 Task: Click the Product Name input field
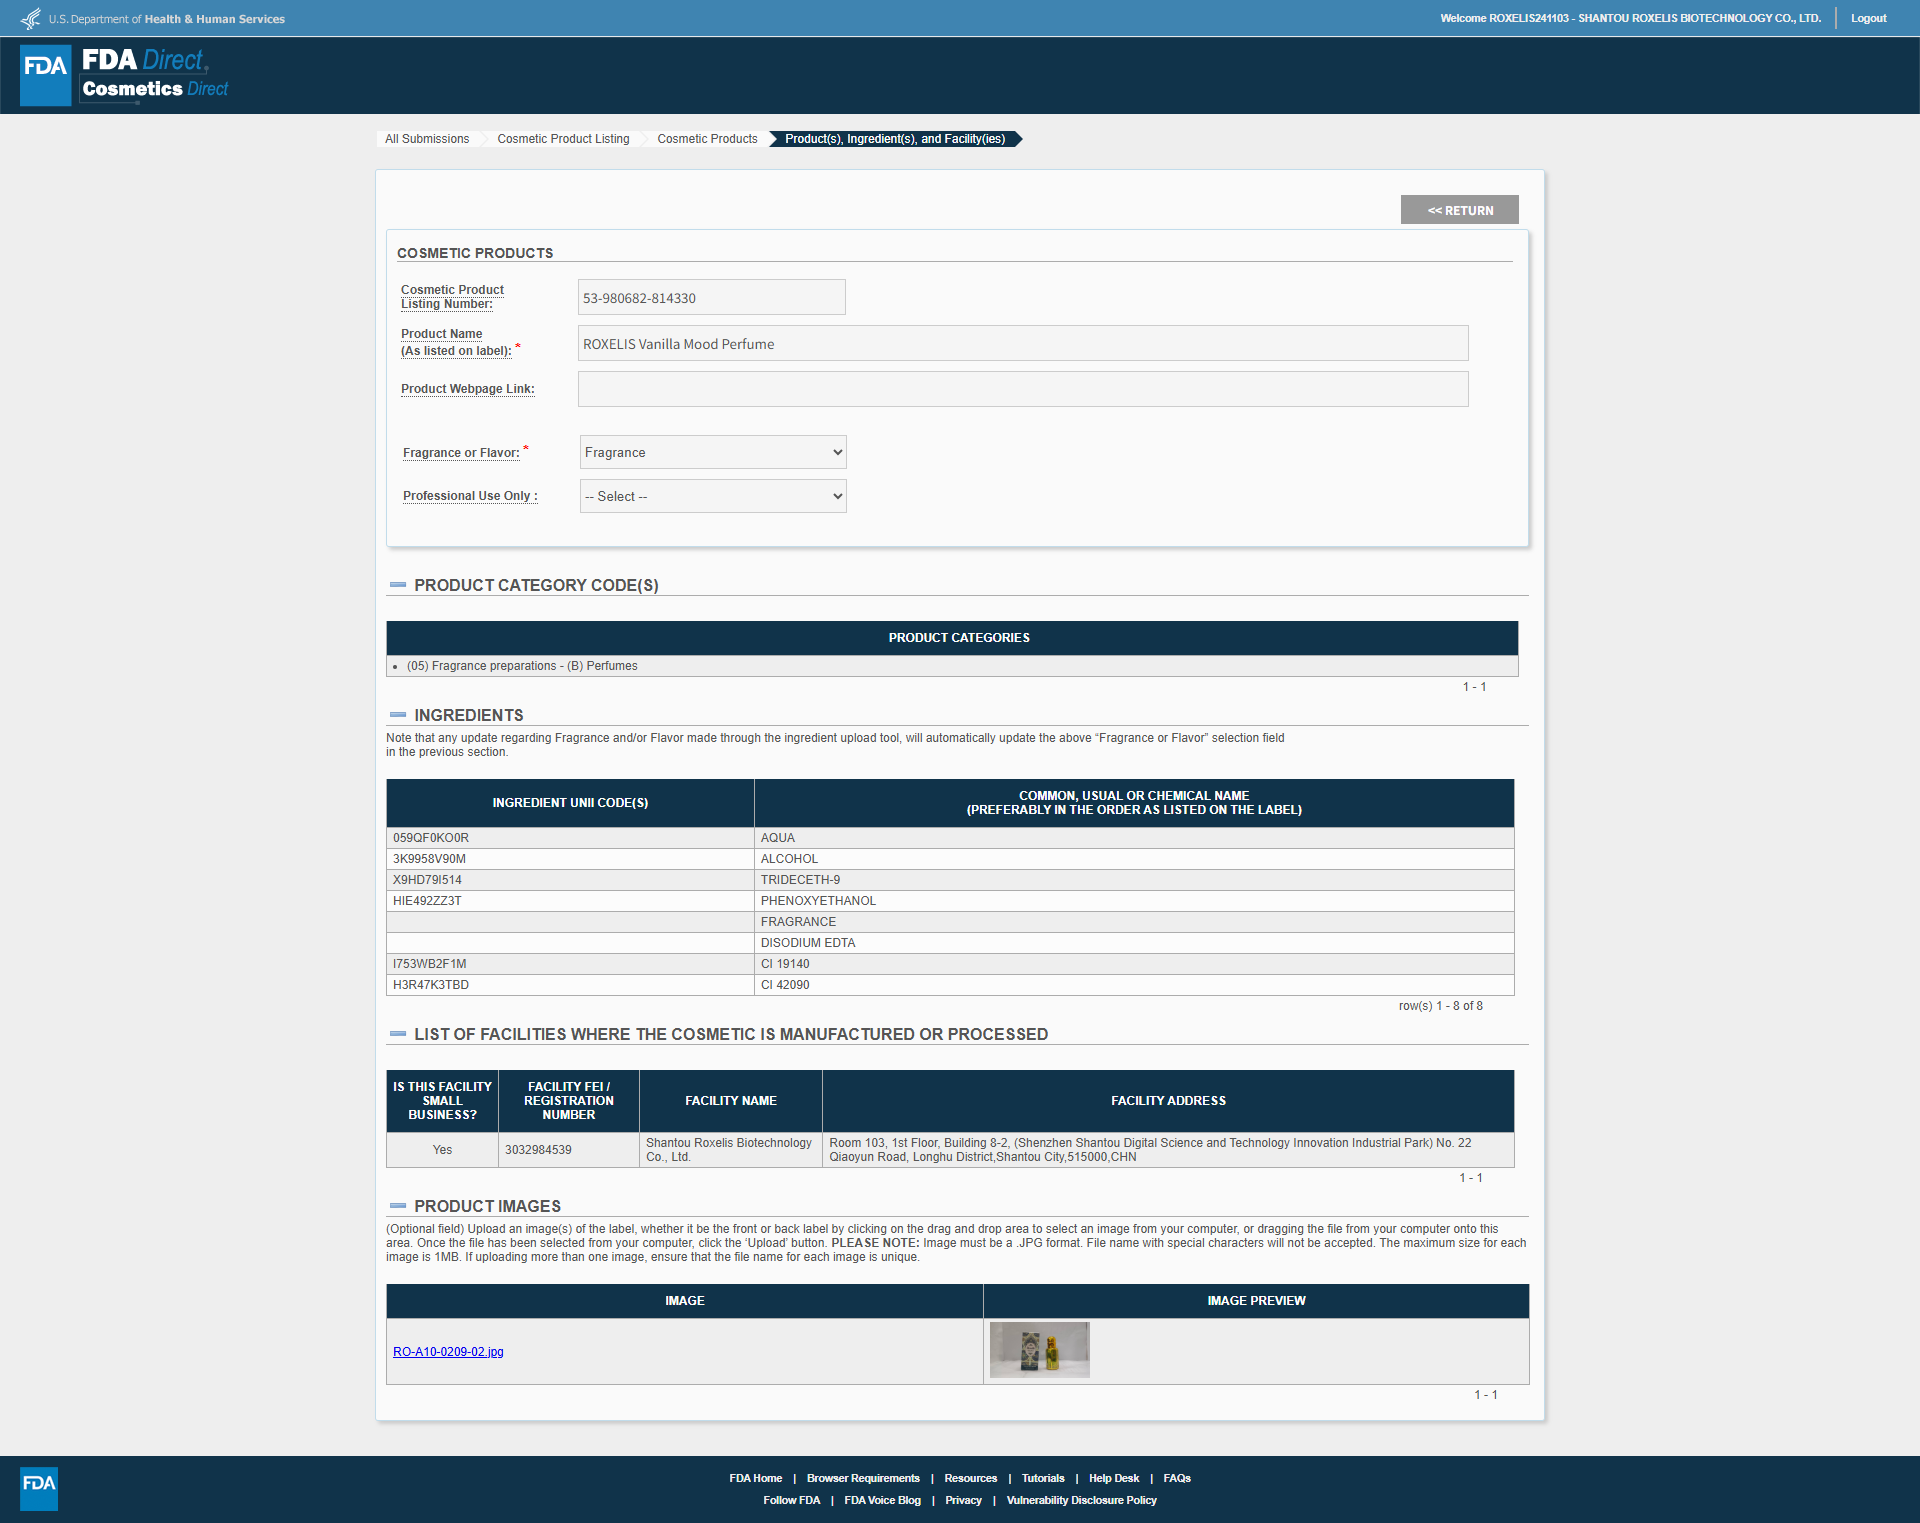coord(1023,343)
